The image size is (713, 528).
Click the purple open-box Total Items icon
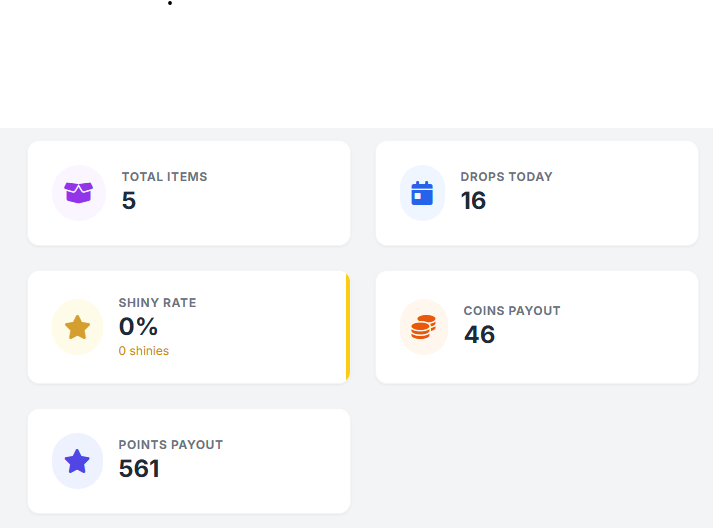[x=79, y=192]
